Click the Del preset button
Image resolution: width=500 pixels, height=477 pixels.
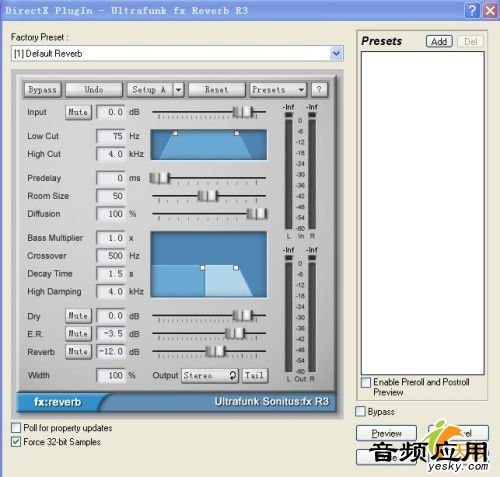pos(470,42)
